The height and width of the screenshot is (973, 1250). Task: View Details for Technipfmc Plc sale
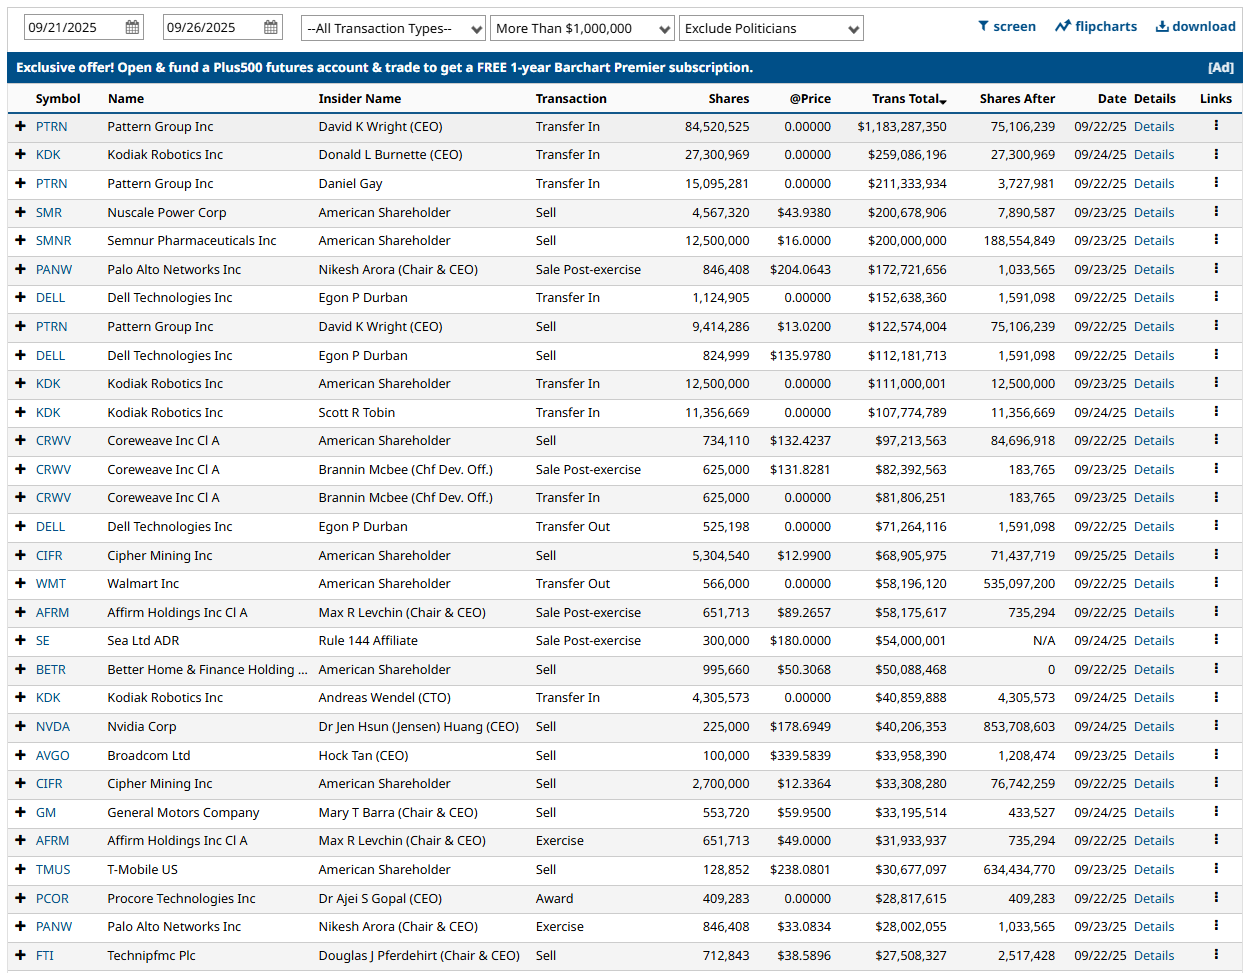1154,955
